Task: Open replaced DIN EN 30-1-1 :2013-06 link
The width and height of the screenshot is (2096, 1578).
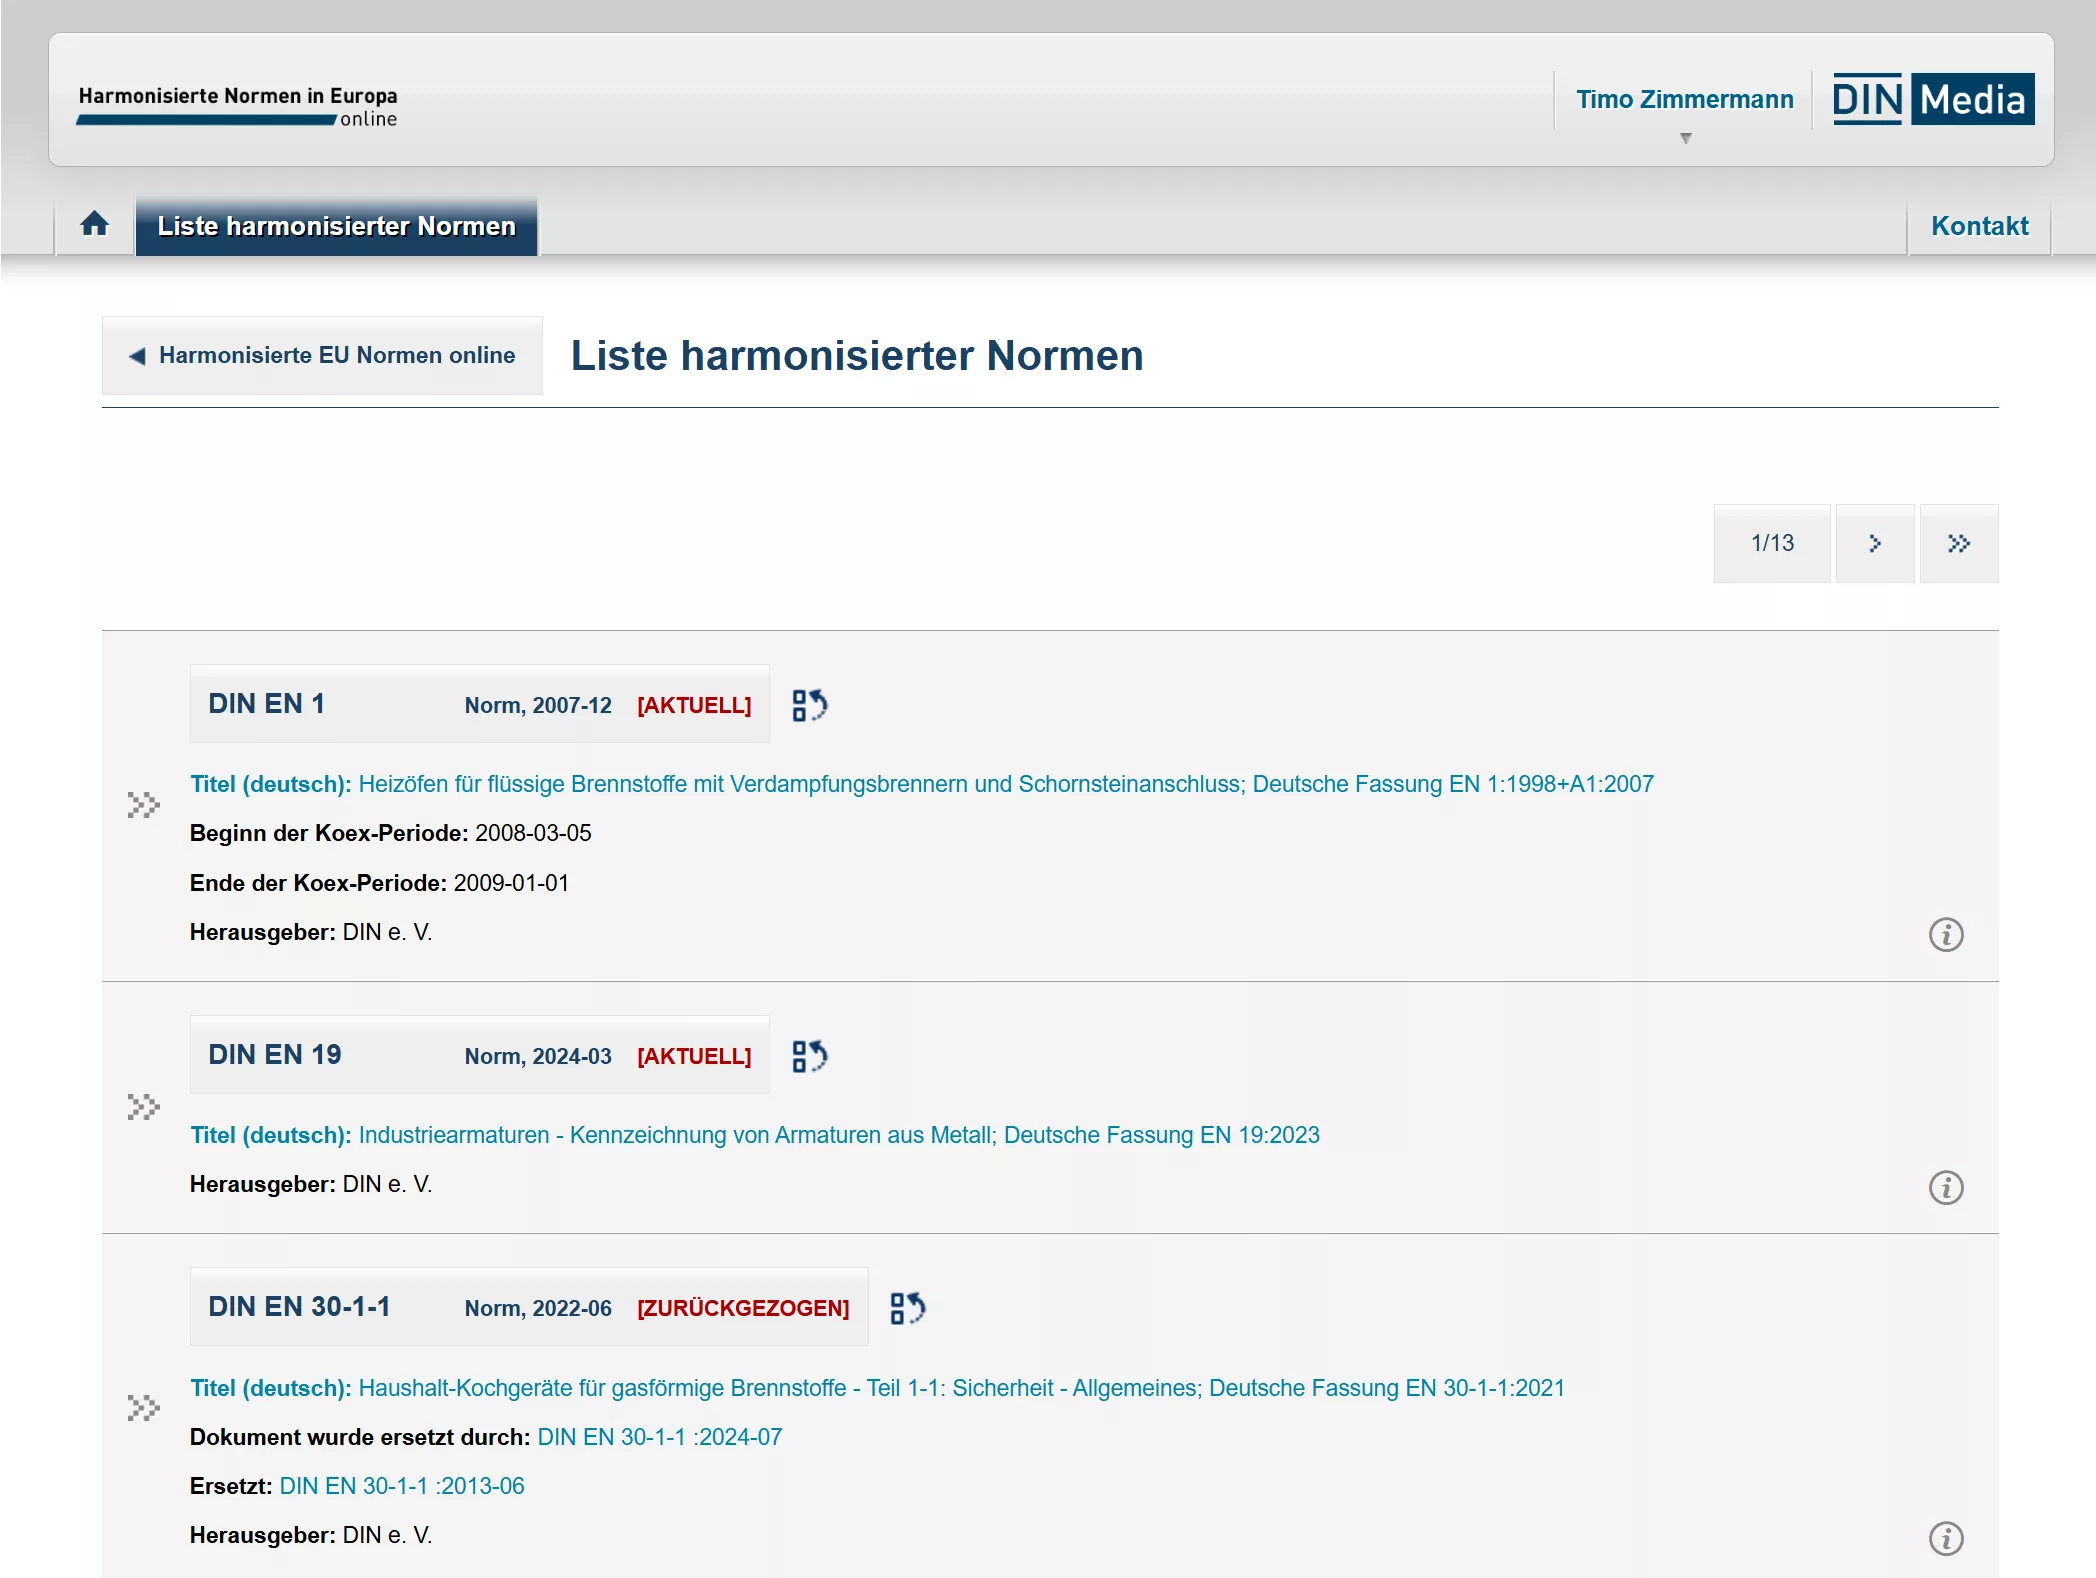Action: point(401,1486)
